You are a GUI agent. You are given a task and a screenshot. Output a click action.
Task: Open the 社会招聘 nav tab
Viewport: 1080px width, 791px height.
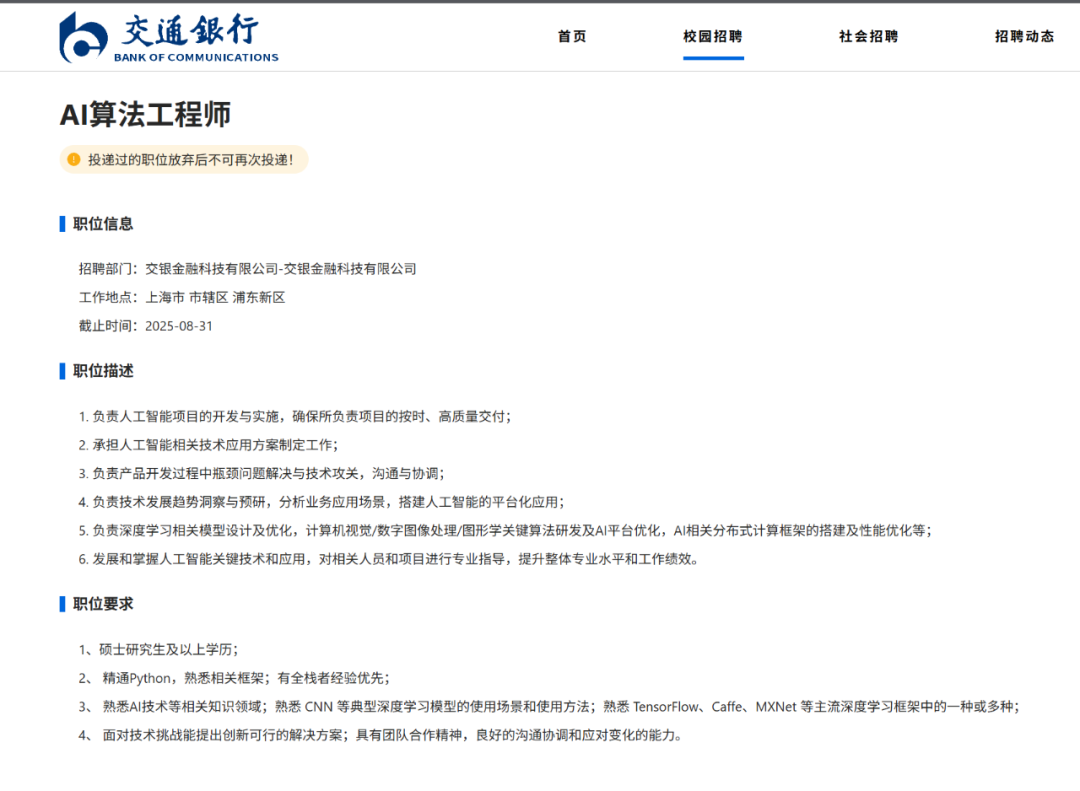pos(869,37)
